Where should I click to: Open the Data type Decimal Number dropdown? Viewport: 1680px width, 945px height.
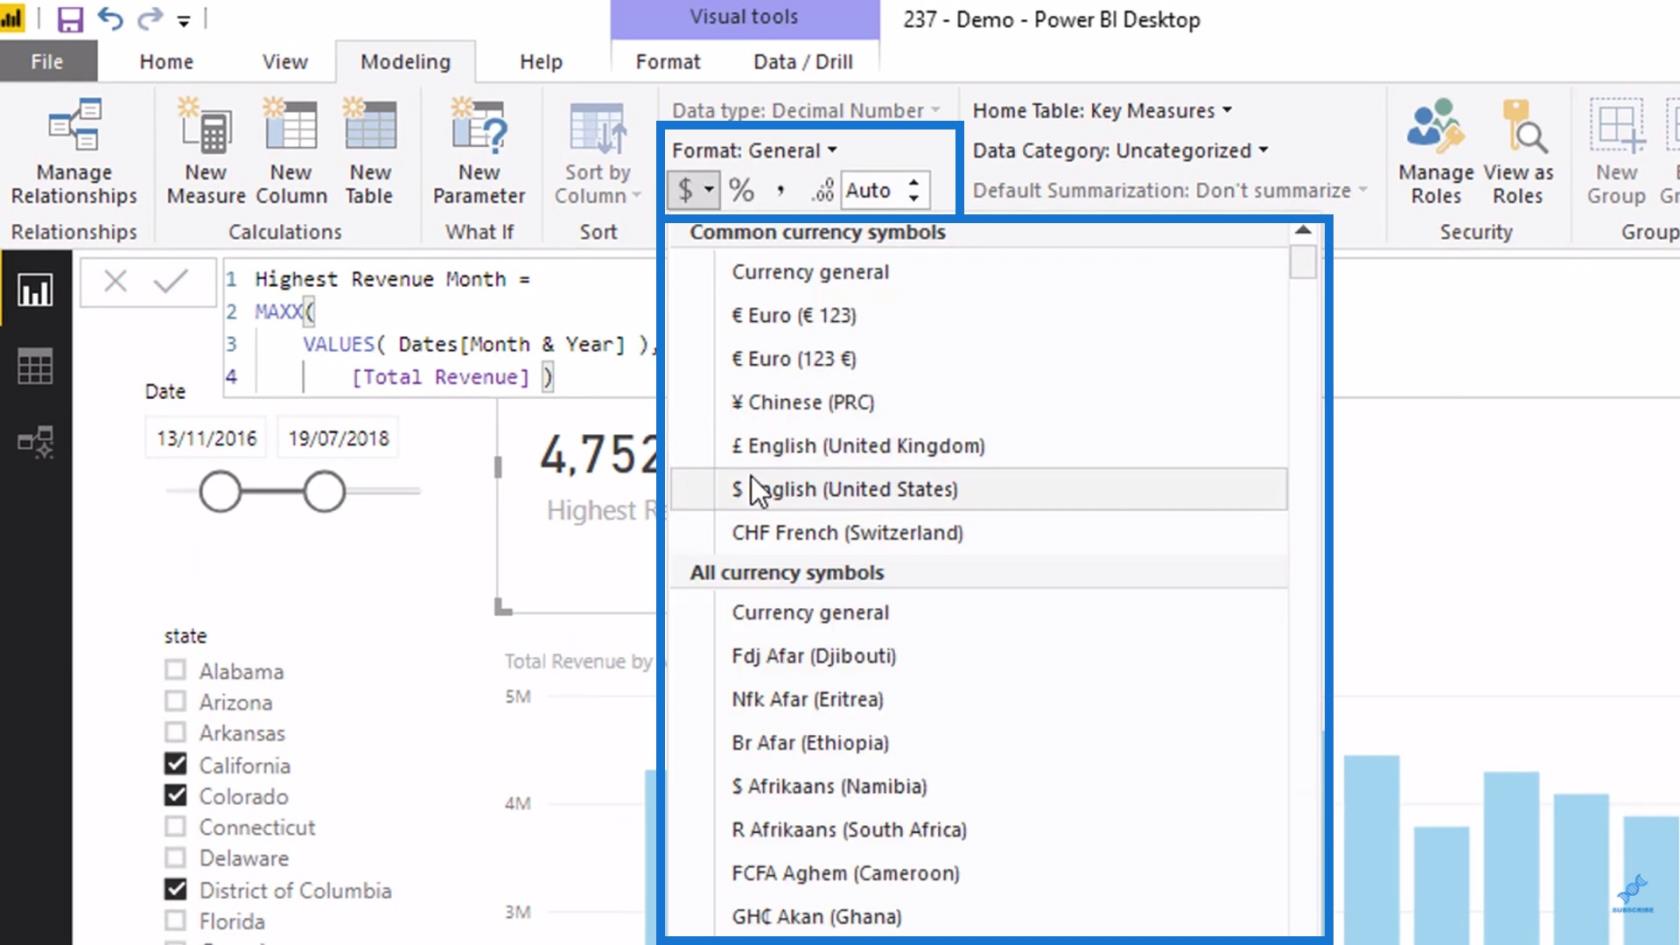pyautogui.click(x=806, y=110)
